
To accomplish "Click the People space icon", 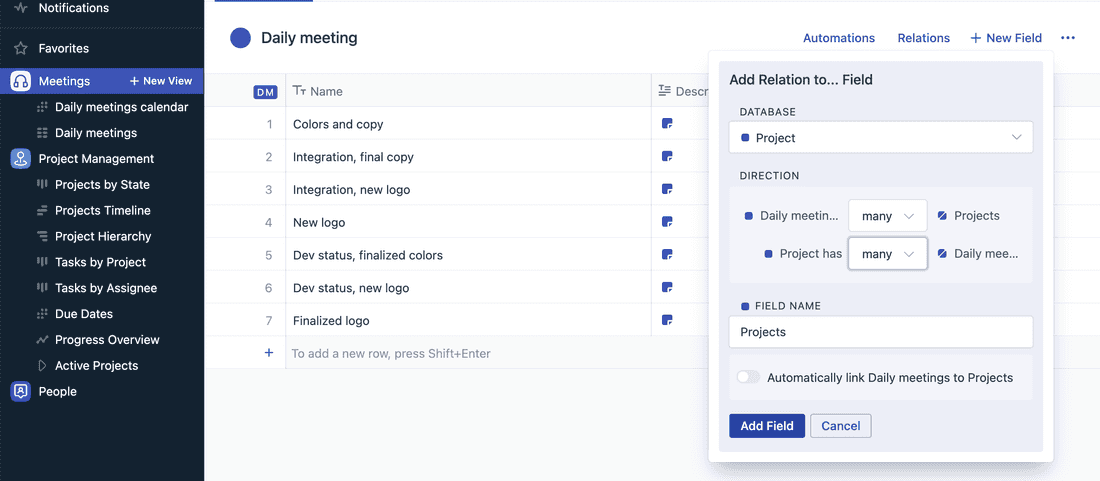I will (21, 391).
